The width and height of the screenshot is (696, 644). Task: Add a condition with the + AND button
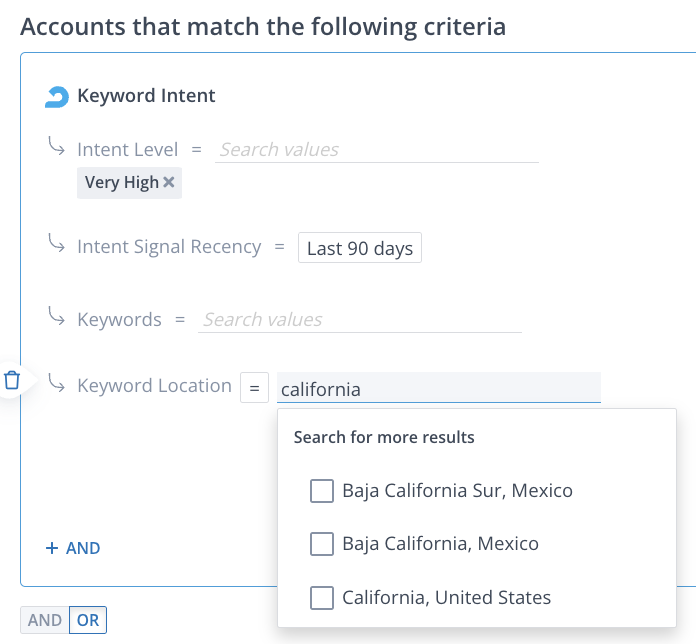click(73, 548)
